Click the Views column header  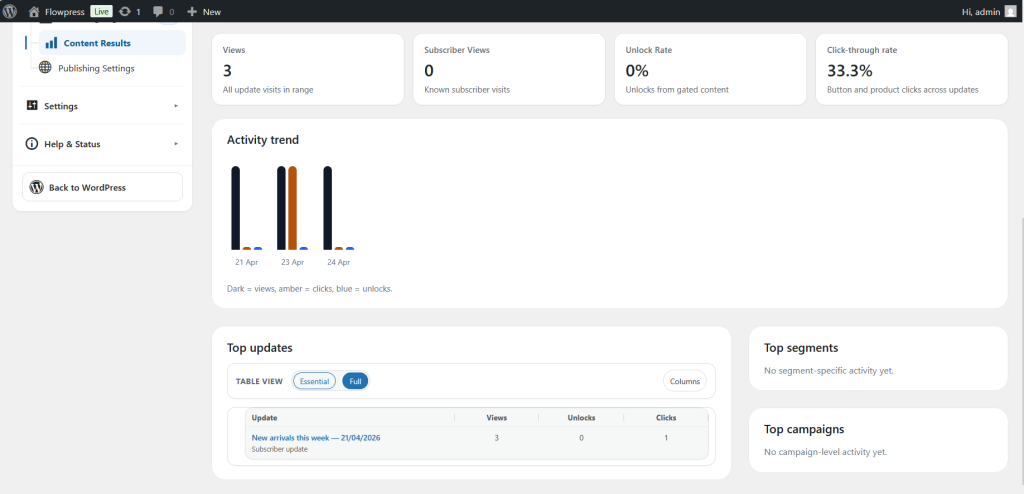pyautogui.click(x=496, y=418)
